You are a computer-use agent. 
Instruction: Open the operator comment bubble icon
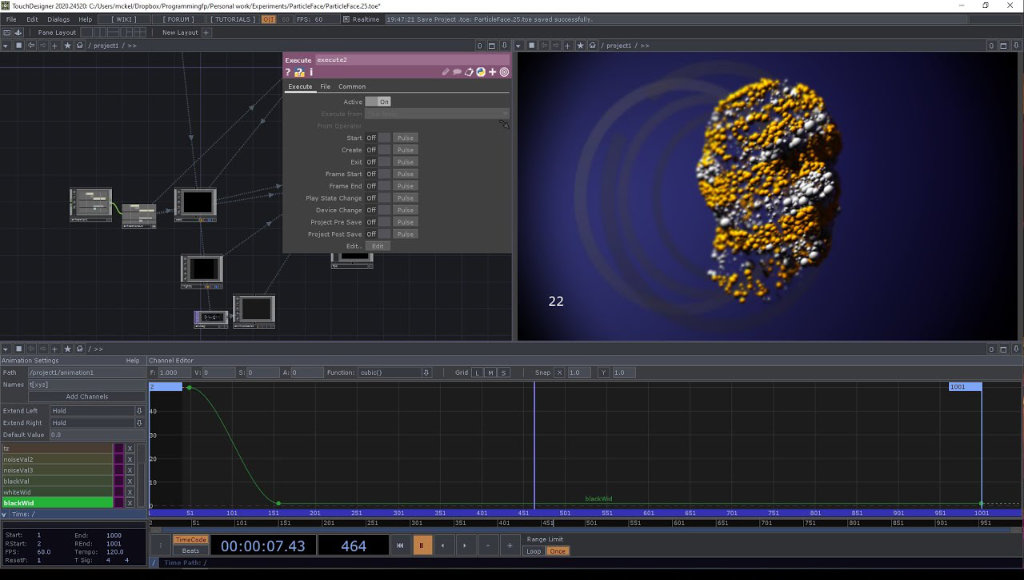457,72
